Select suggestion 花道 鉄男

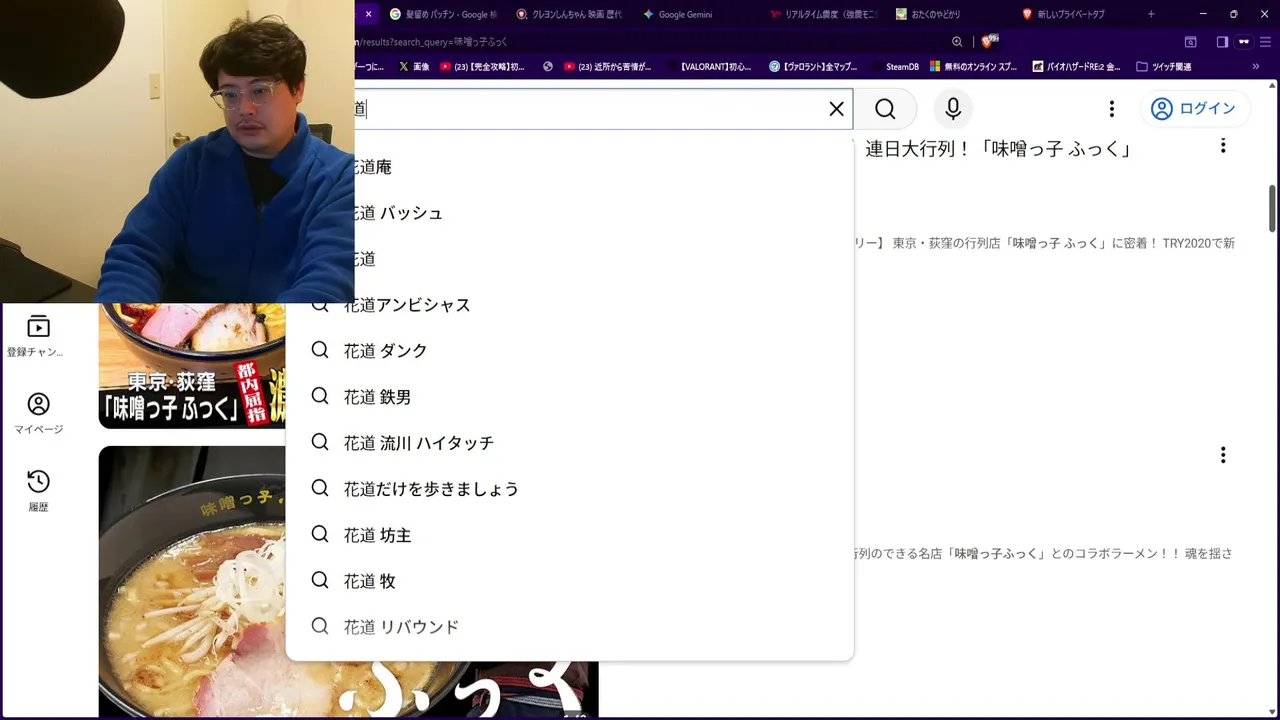[570, 397]
